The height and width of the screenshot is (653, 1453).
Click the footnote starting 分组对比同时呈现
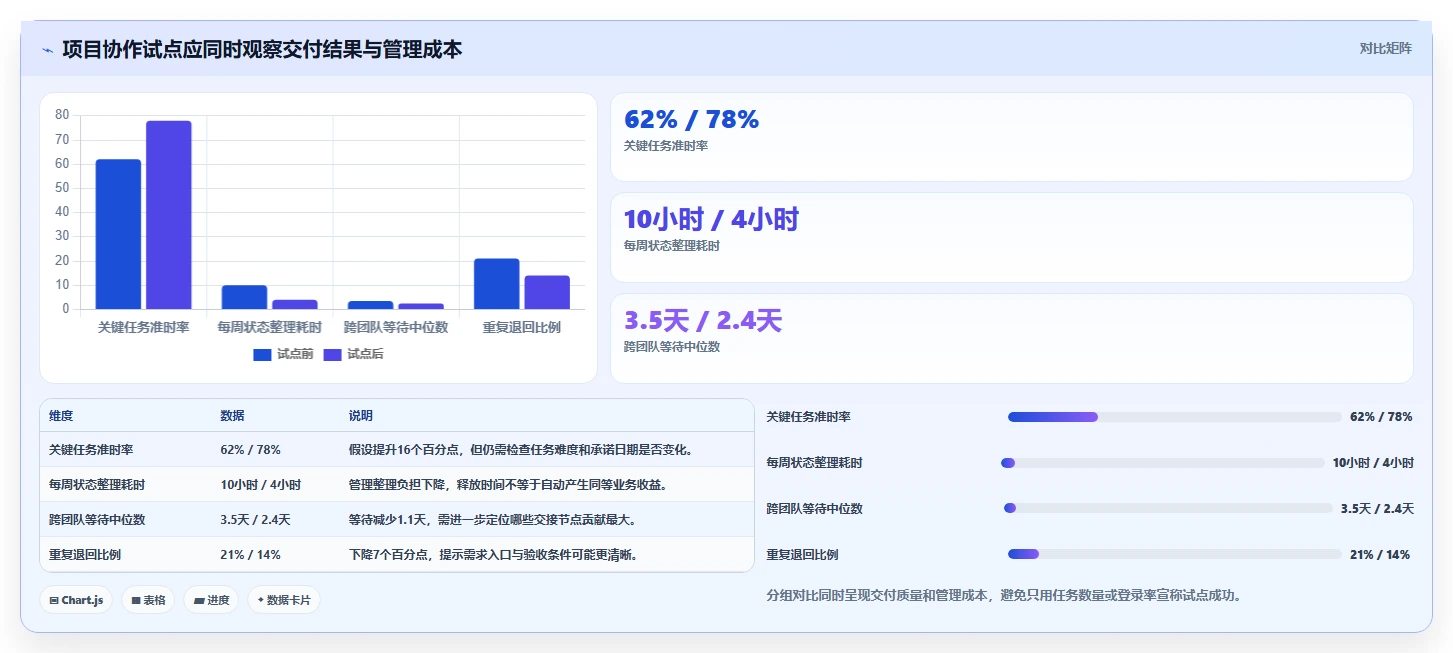(x=1003, y=595)
